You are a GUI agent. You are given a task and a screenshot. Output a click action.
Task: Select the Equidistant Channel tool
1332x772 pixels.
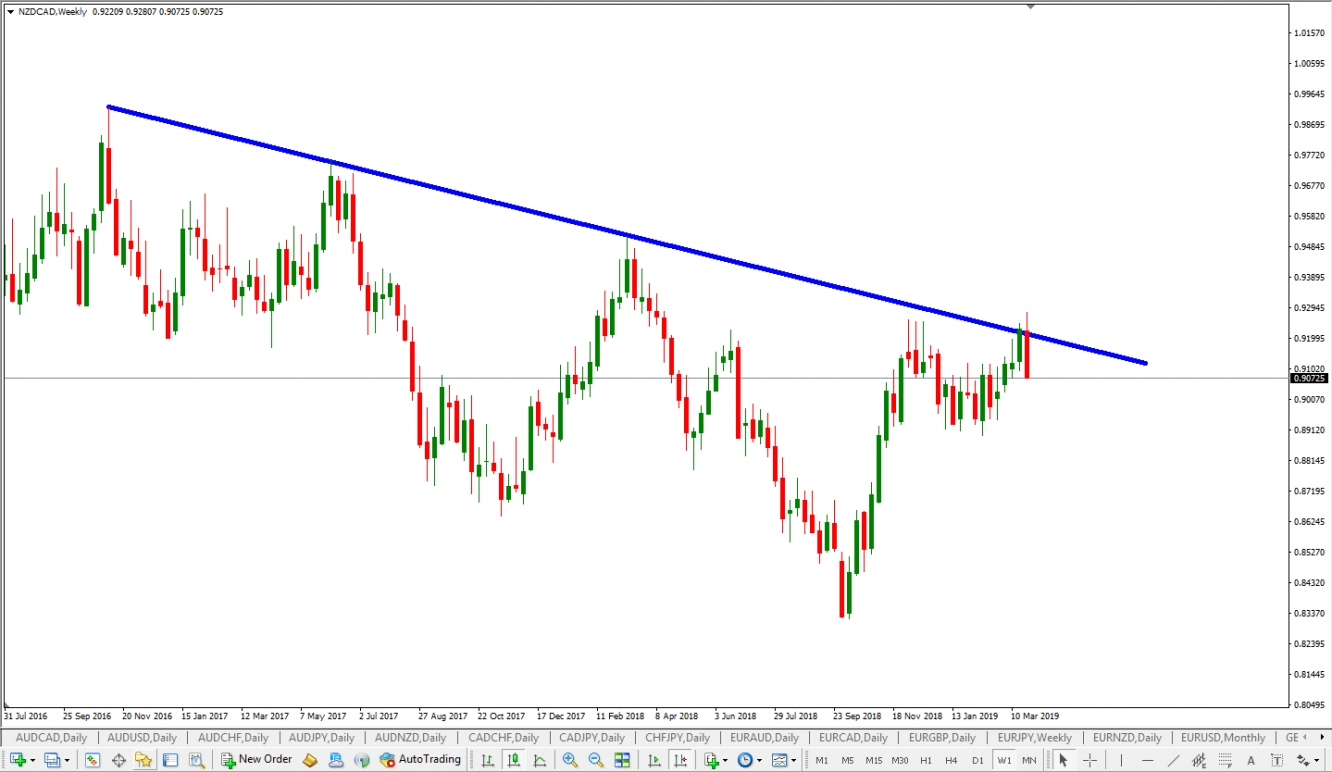pyautogui.click(x=1199, y=760)
